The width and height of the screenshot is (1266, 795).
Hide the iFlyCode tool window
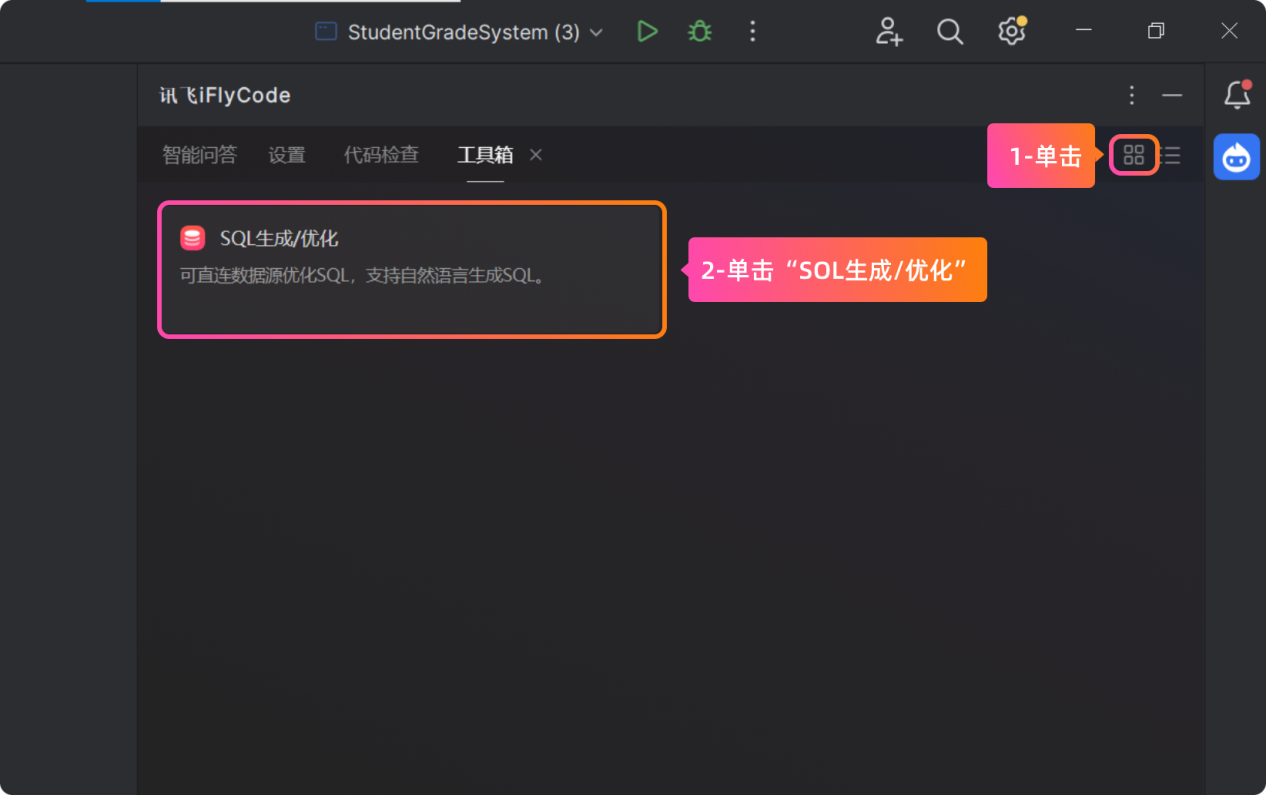[x=1172, y=95]
